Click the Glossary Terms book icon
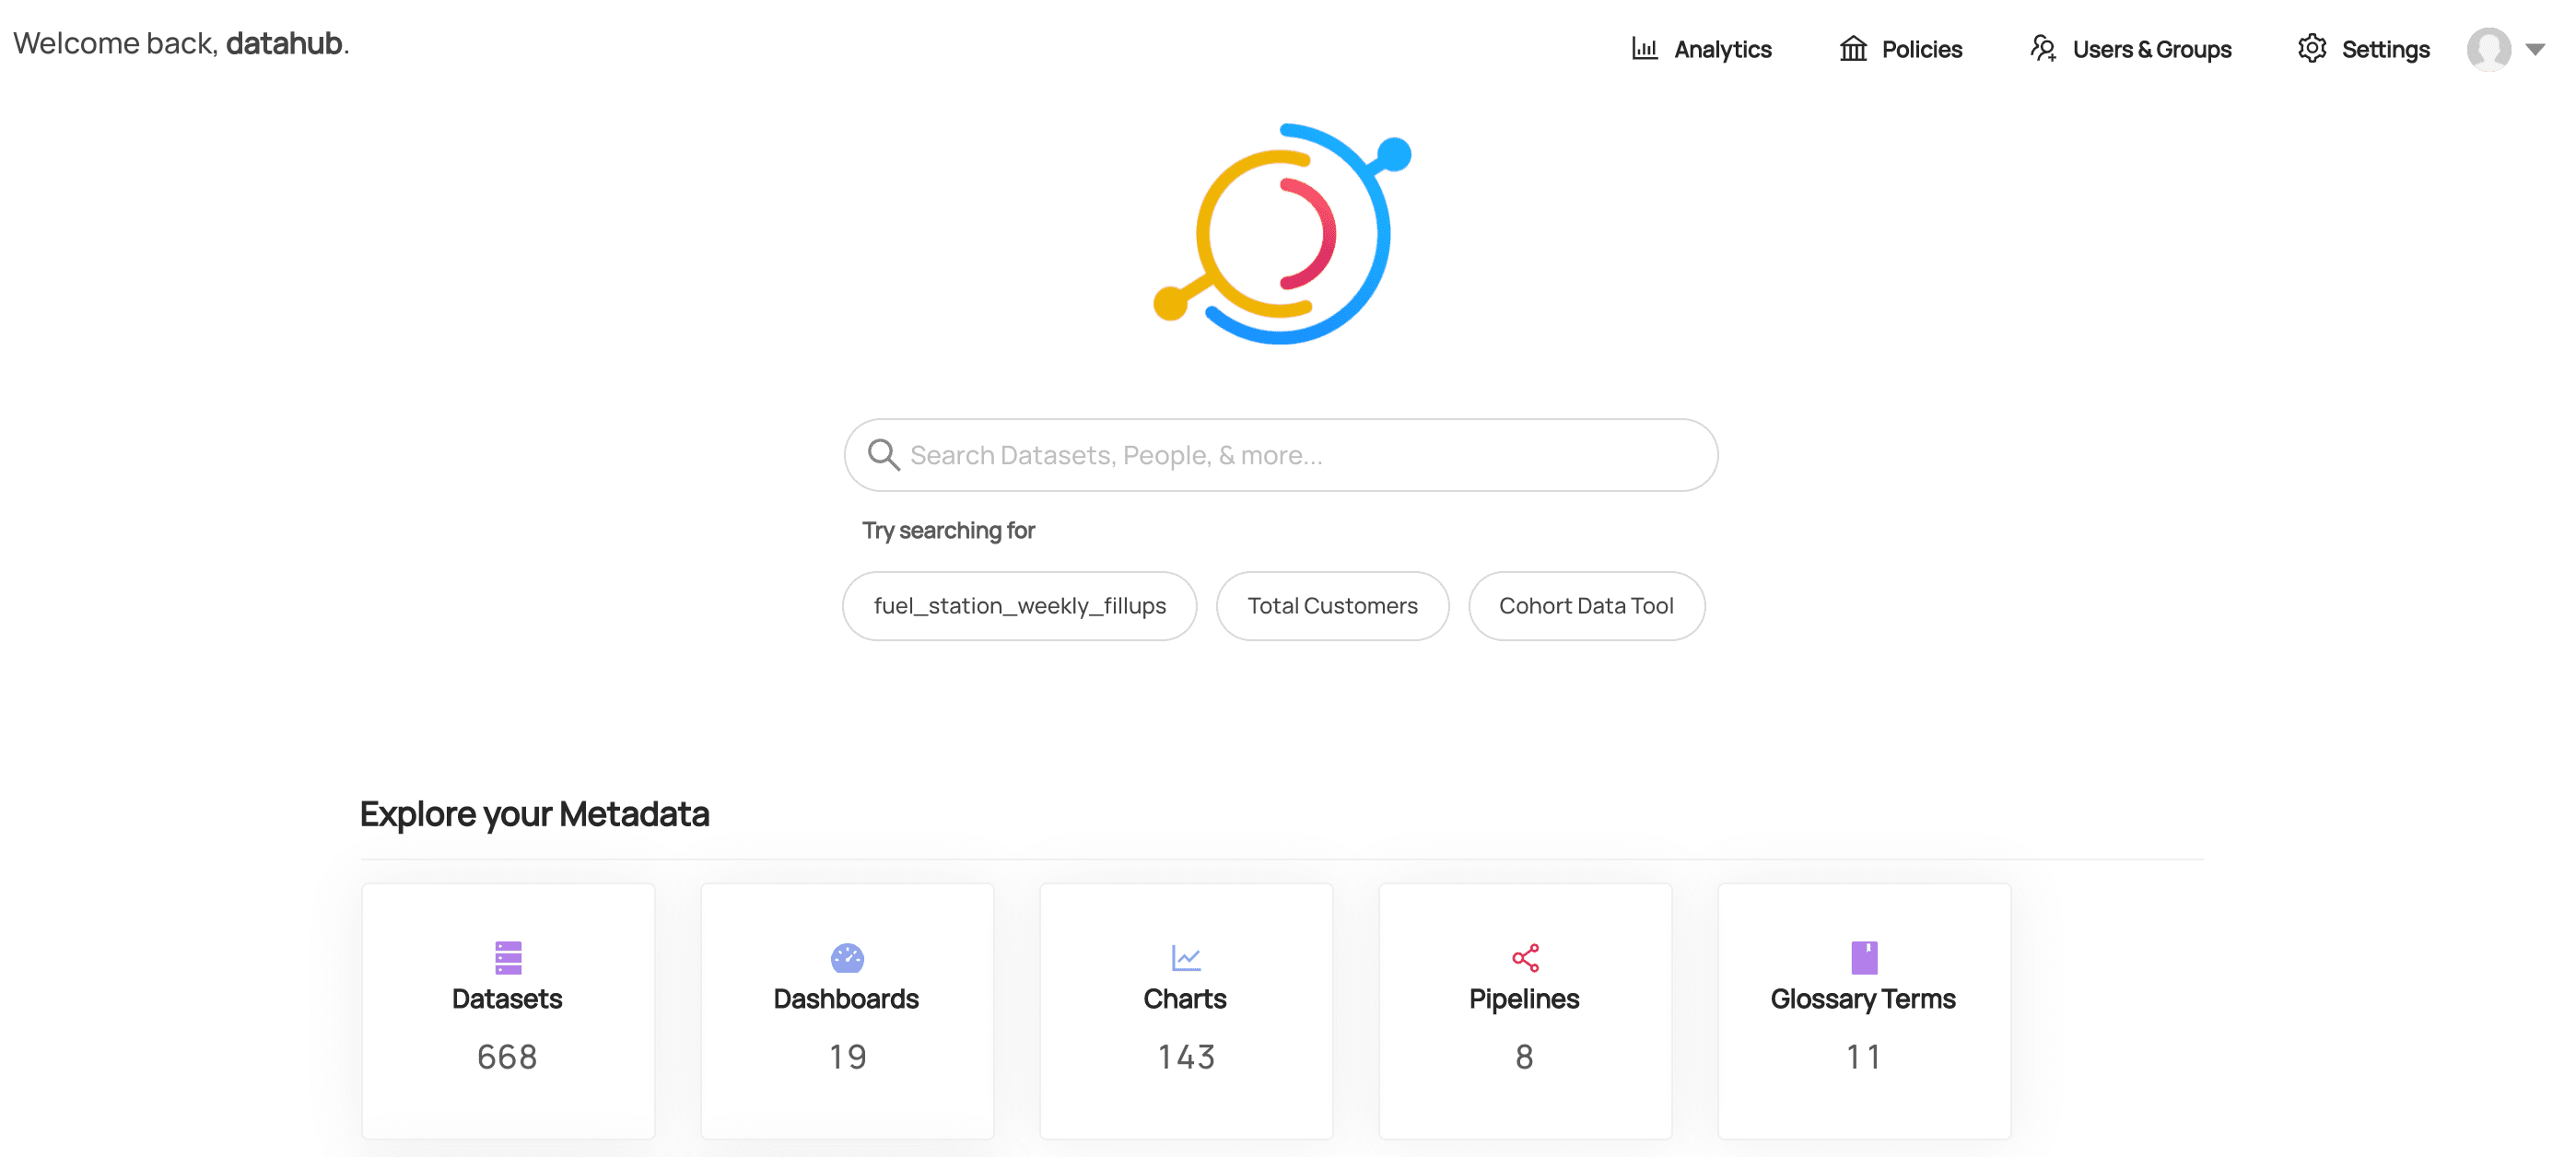The width and height of the screenshot is (2576, 1157). click(x=1864, y=957)
